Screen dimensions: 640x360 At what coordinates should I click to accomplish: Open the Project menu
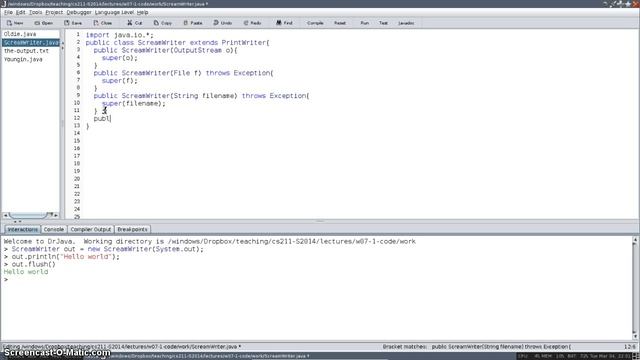pos(54,12)
